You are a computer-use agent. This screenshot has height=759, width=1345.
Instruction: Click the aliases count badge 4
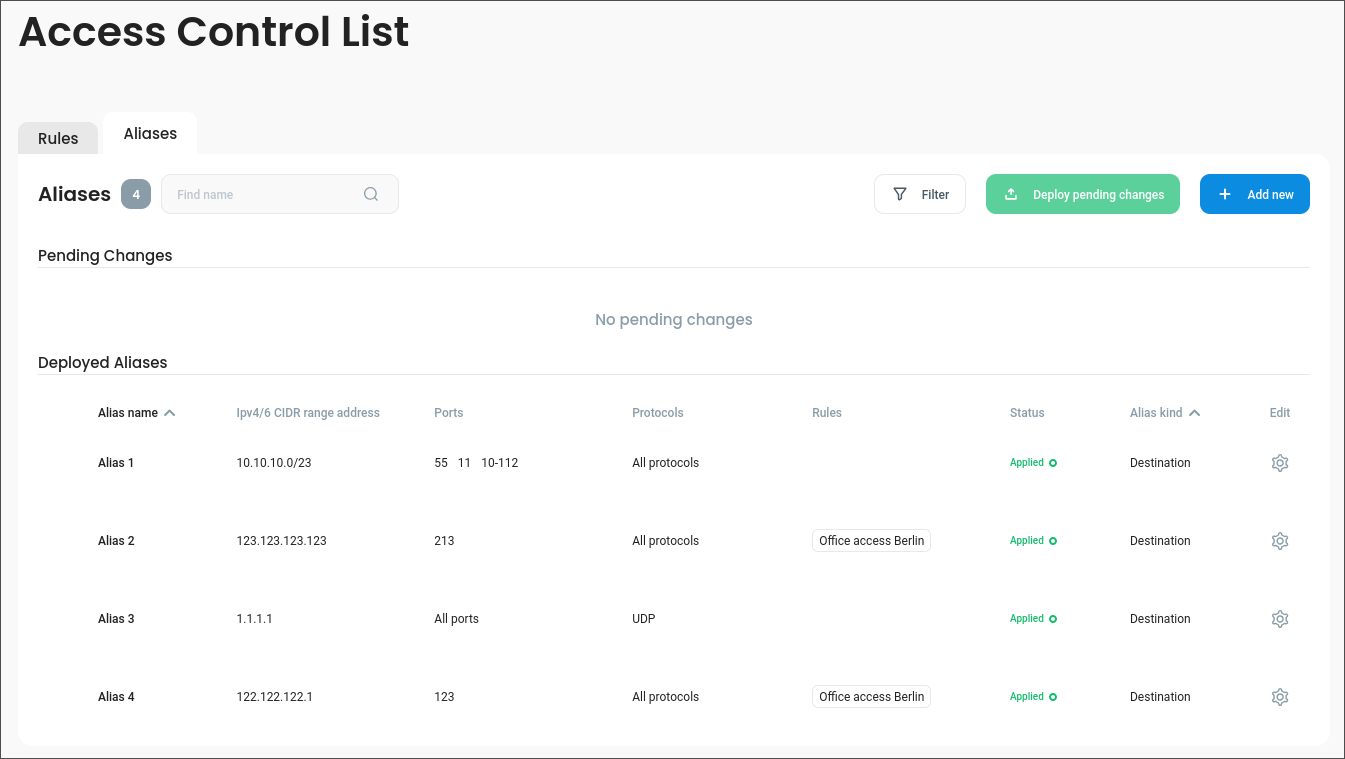coord(136,194)
